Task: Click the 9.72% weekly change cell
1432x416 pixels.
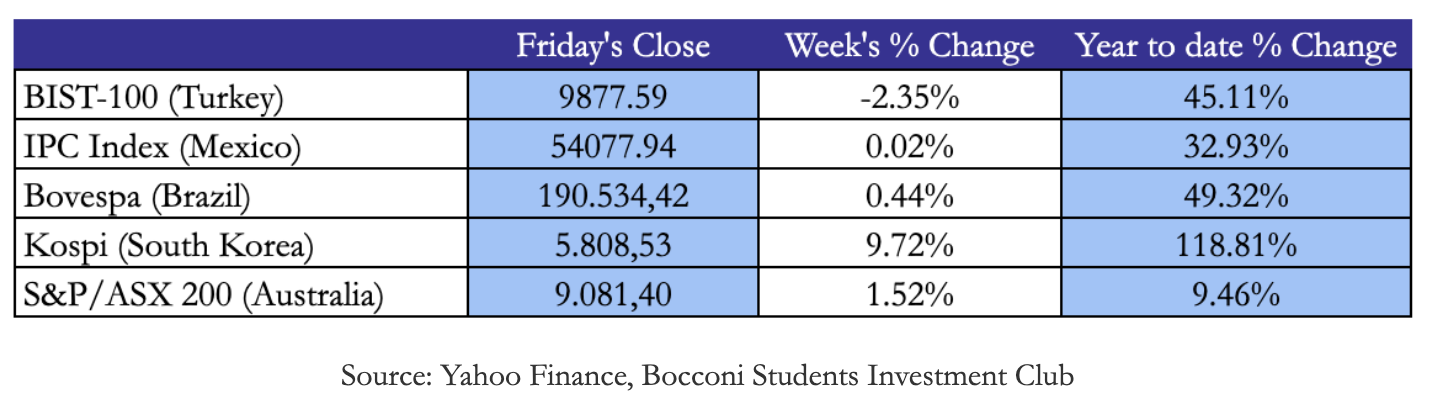Action: (908, 246)
